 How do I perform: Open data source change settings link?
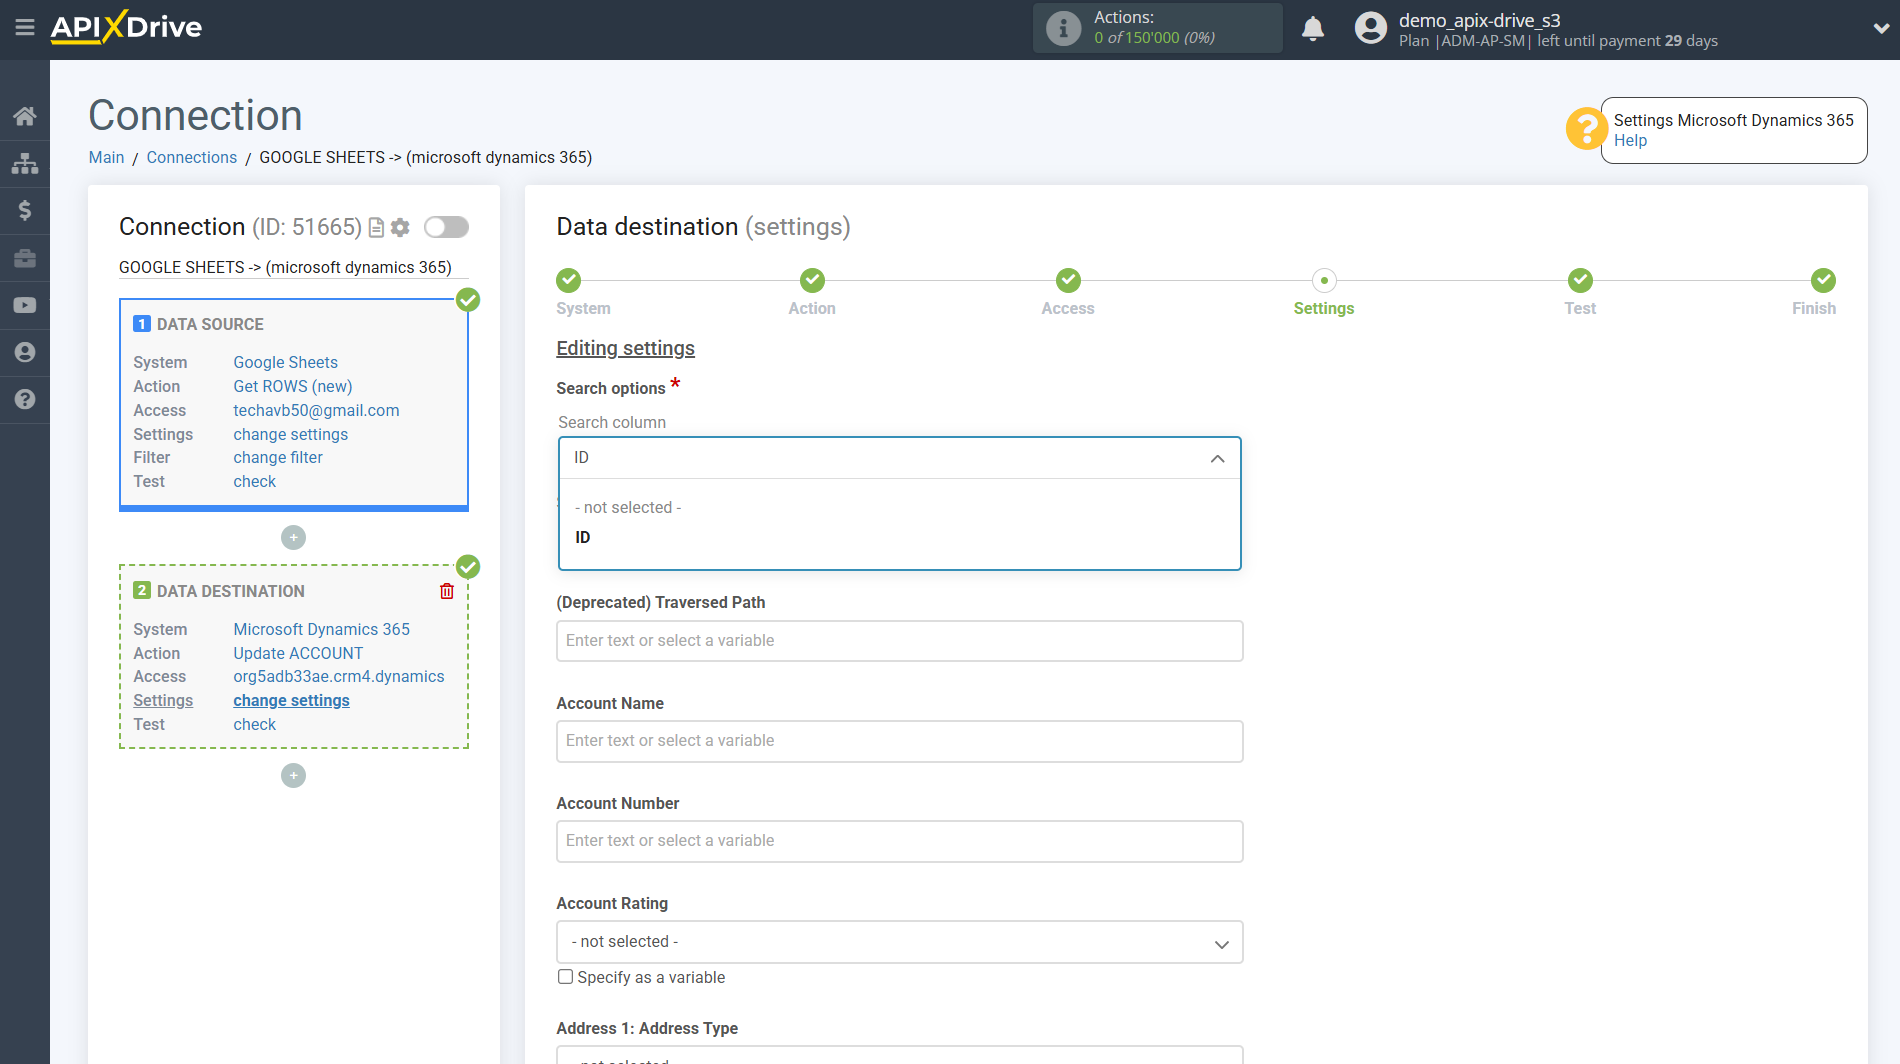(291, 435)
